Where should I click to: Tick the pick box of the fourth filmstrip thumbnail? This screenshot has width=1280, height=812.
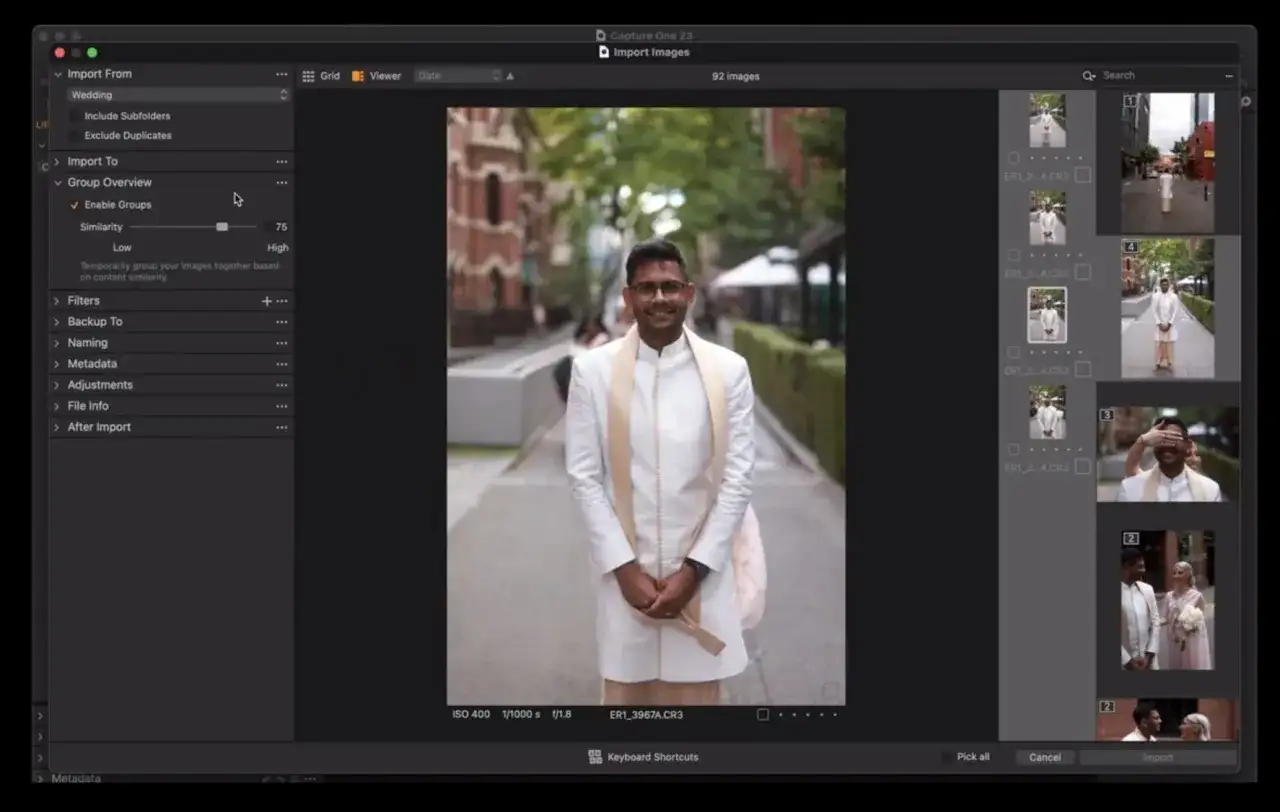[x=1083, y=466]
